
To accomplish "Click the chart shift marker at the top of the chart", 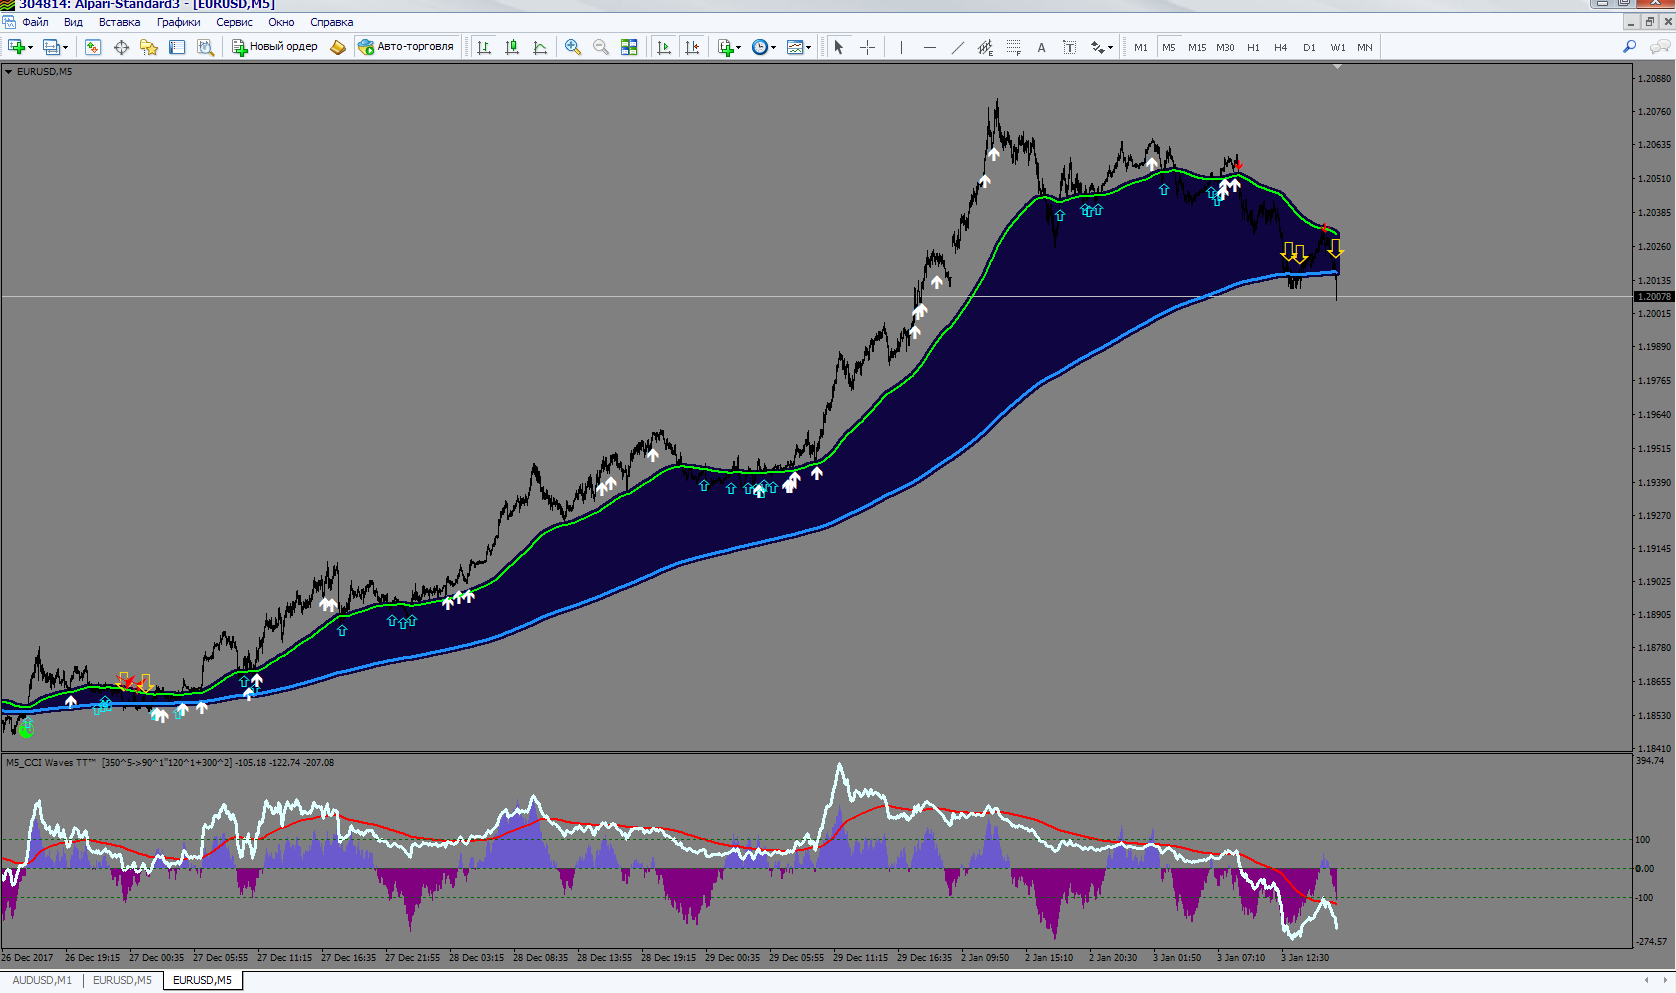I will pyautogui.click(x=1337, y=67).
